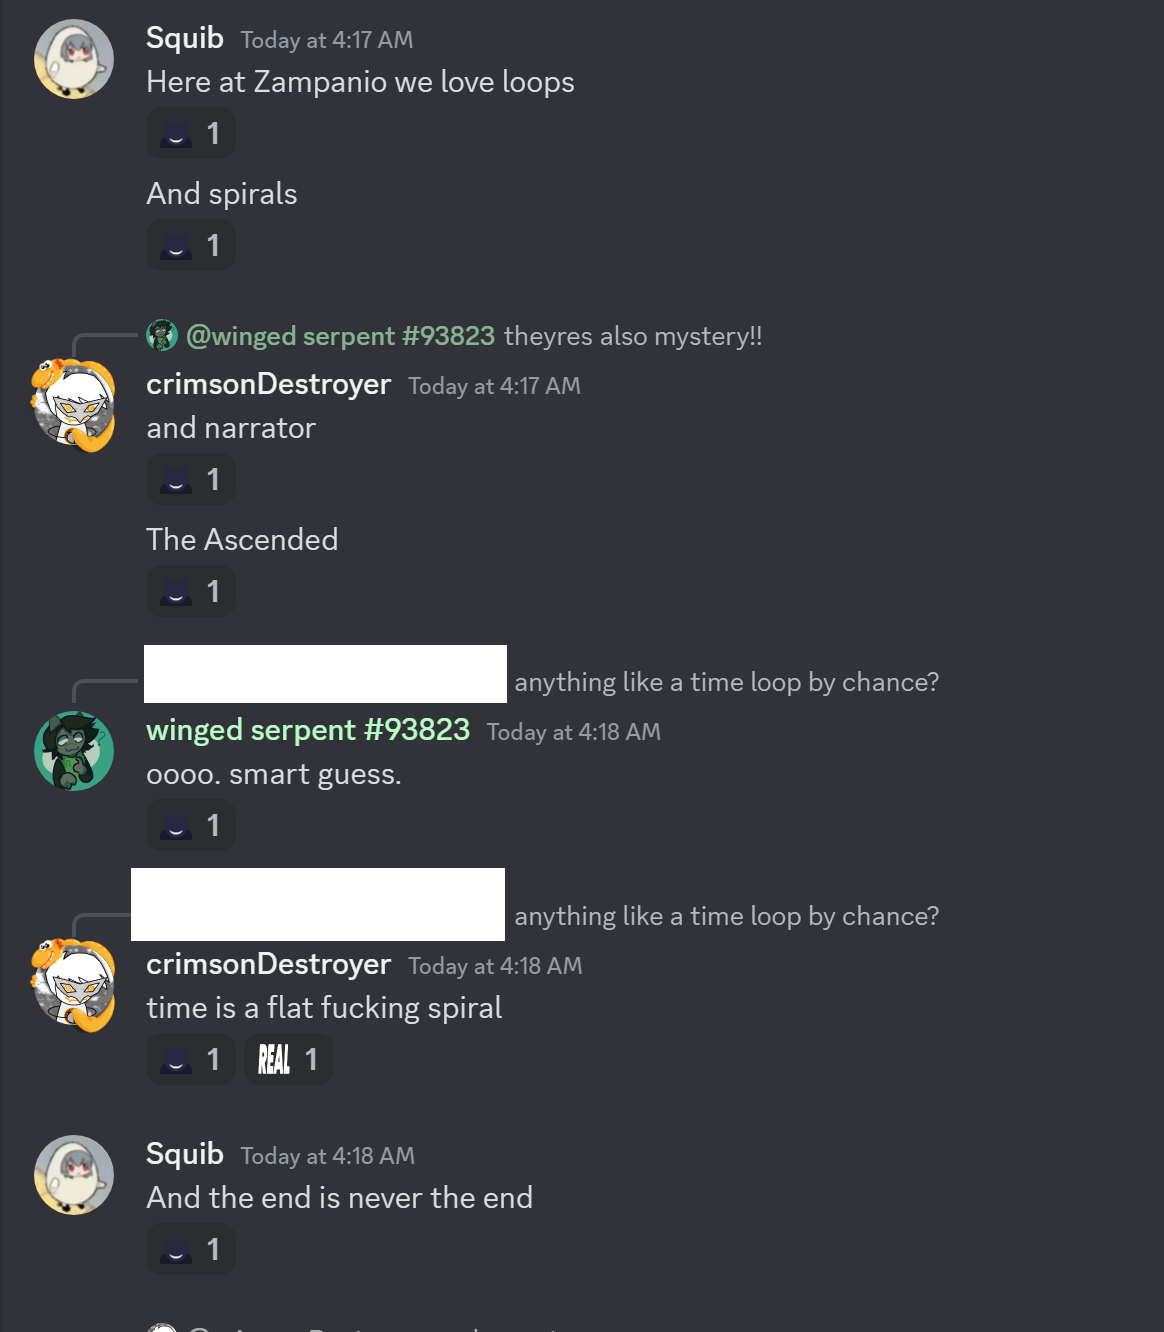Open '@winged serpent #93823' mention in reply
This screenshot has width=1164, height=1332.
pyautogui.click(x=340, y=336)
